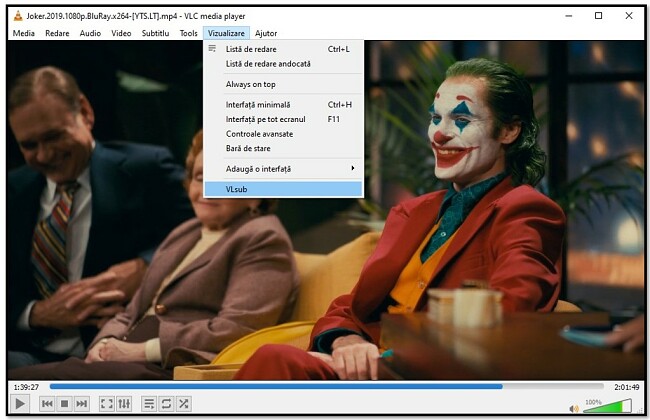Open the Subtitlu menu
This screenshot has width=650, height=420.
coord(155,33)
